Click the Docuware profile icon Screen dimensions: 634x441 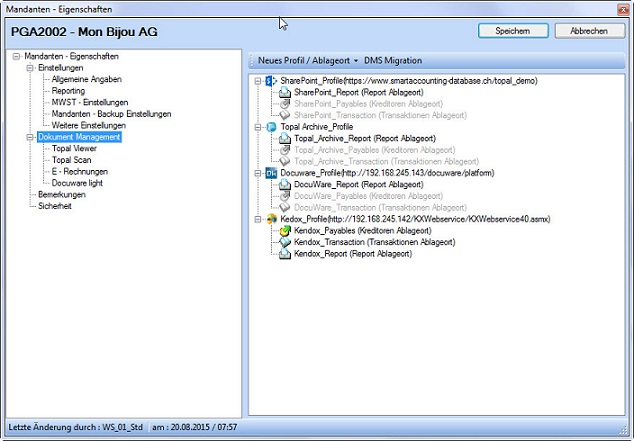tap(271, 173)
